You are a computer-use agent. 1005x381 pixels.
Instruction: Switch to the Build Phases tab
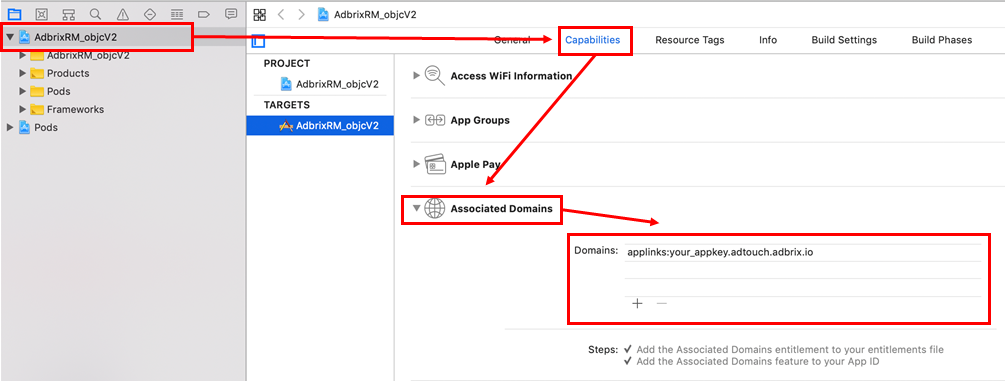pyautogui.click(x=942, y=40)
